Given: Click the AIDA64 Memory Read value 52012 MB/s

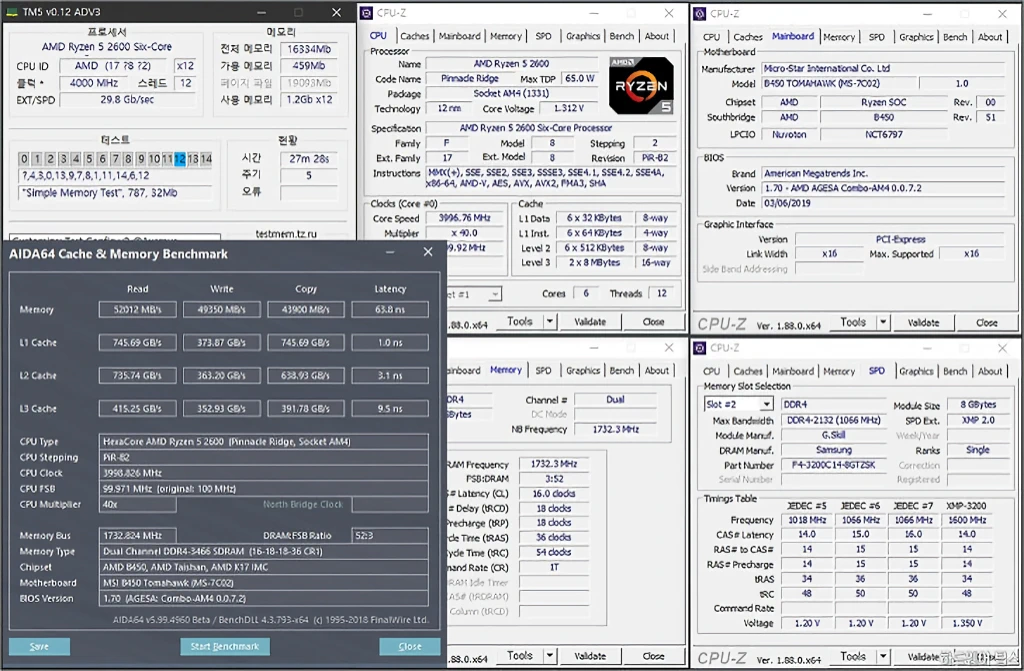Looking at the screenshot, I should pyautogui.click(x=137, y=309).
